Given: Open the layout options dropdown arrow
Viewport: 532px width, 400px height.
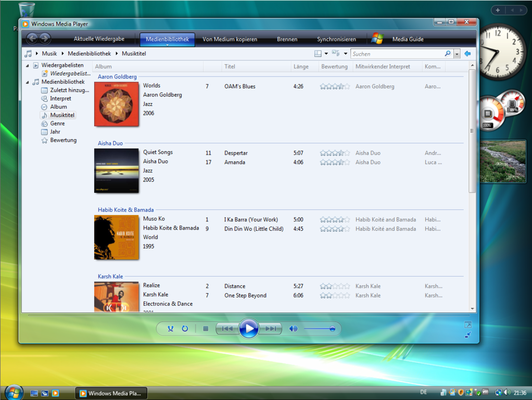Looking at the screenshot, I should tap(326, 54).
